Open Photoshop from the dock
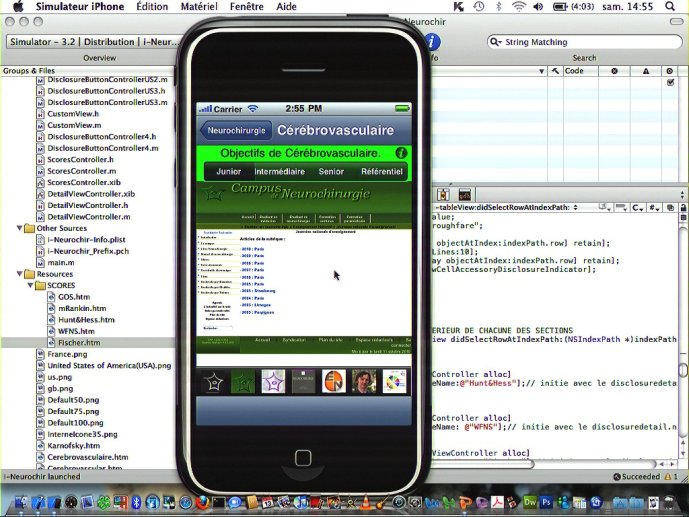689x517 pixels. (546, 502)
